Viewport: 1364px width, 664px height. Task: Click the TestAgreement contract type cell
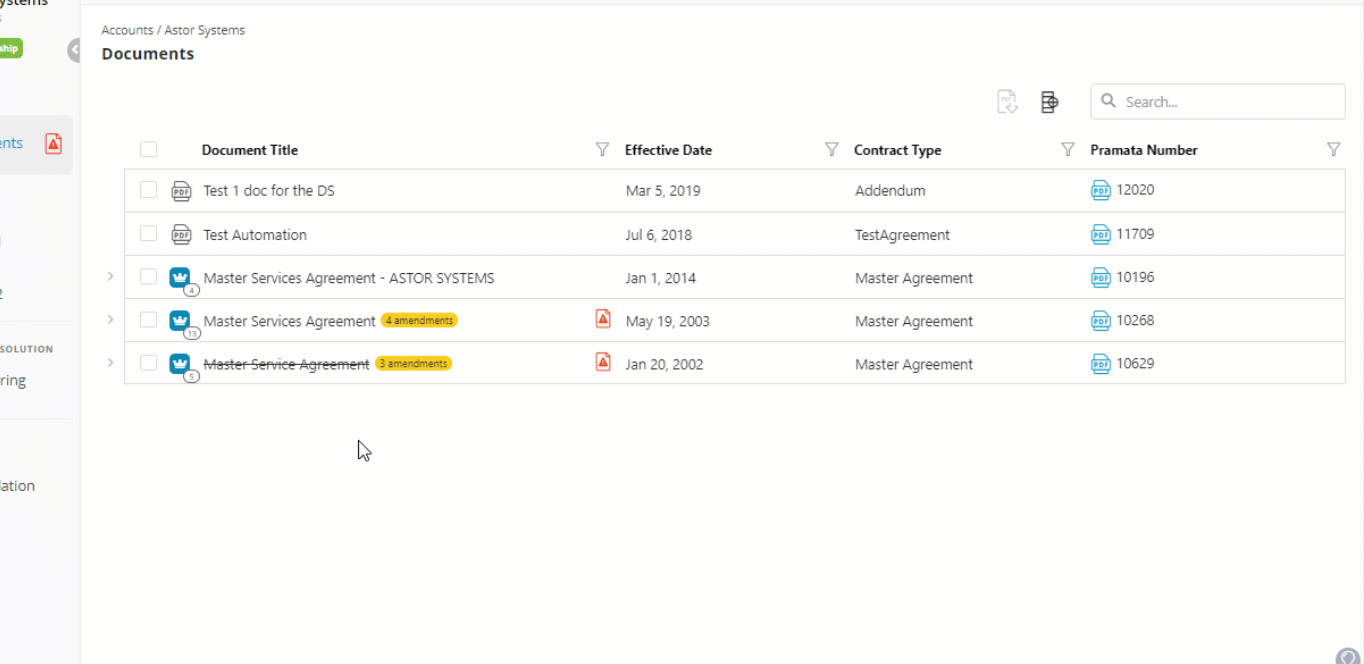coord(902,235)
